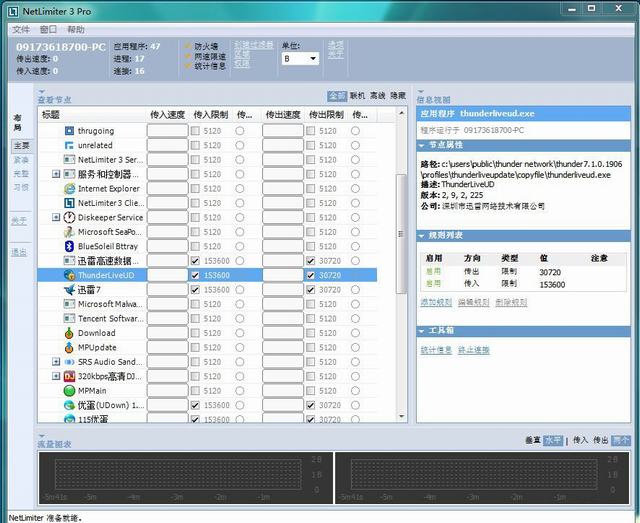The width and height of the screenshot is (640, 523).
Task: Select outgoing radio button for BlueSoleil Bttray
Action: click(x=355, y=246)
